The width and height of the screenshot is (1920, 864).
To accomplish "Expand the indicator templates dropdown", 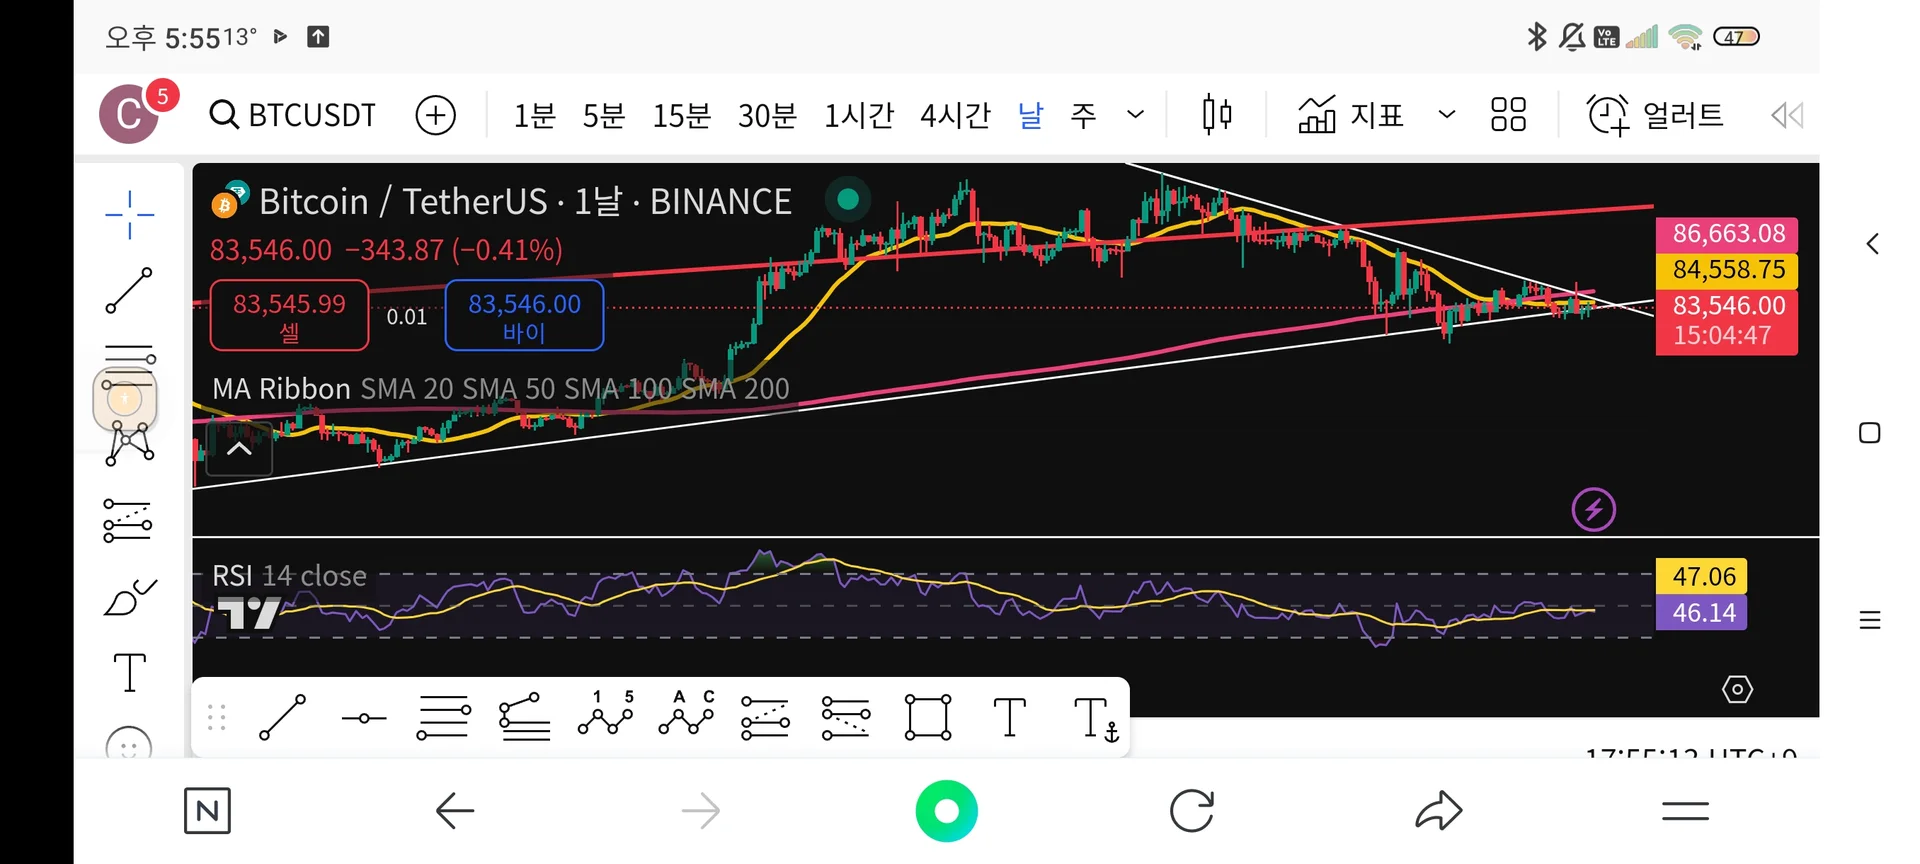I will pyautogui.click(x=1446, y=115).
